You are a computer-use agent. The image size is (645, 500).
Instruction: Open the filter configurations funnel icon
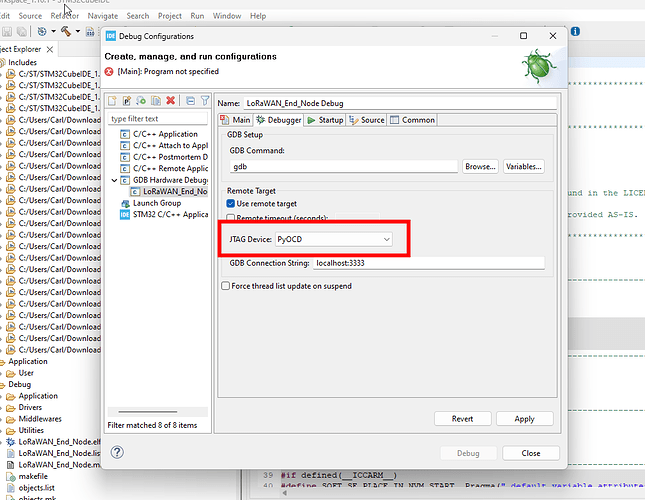203,101
